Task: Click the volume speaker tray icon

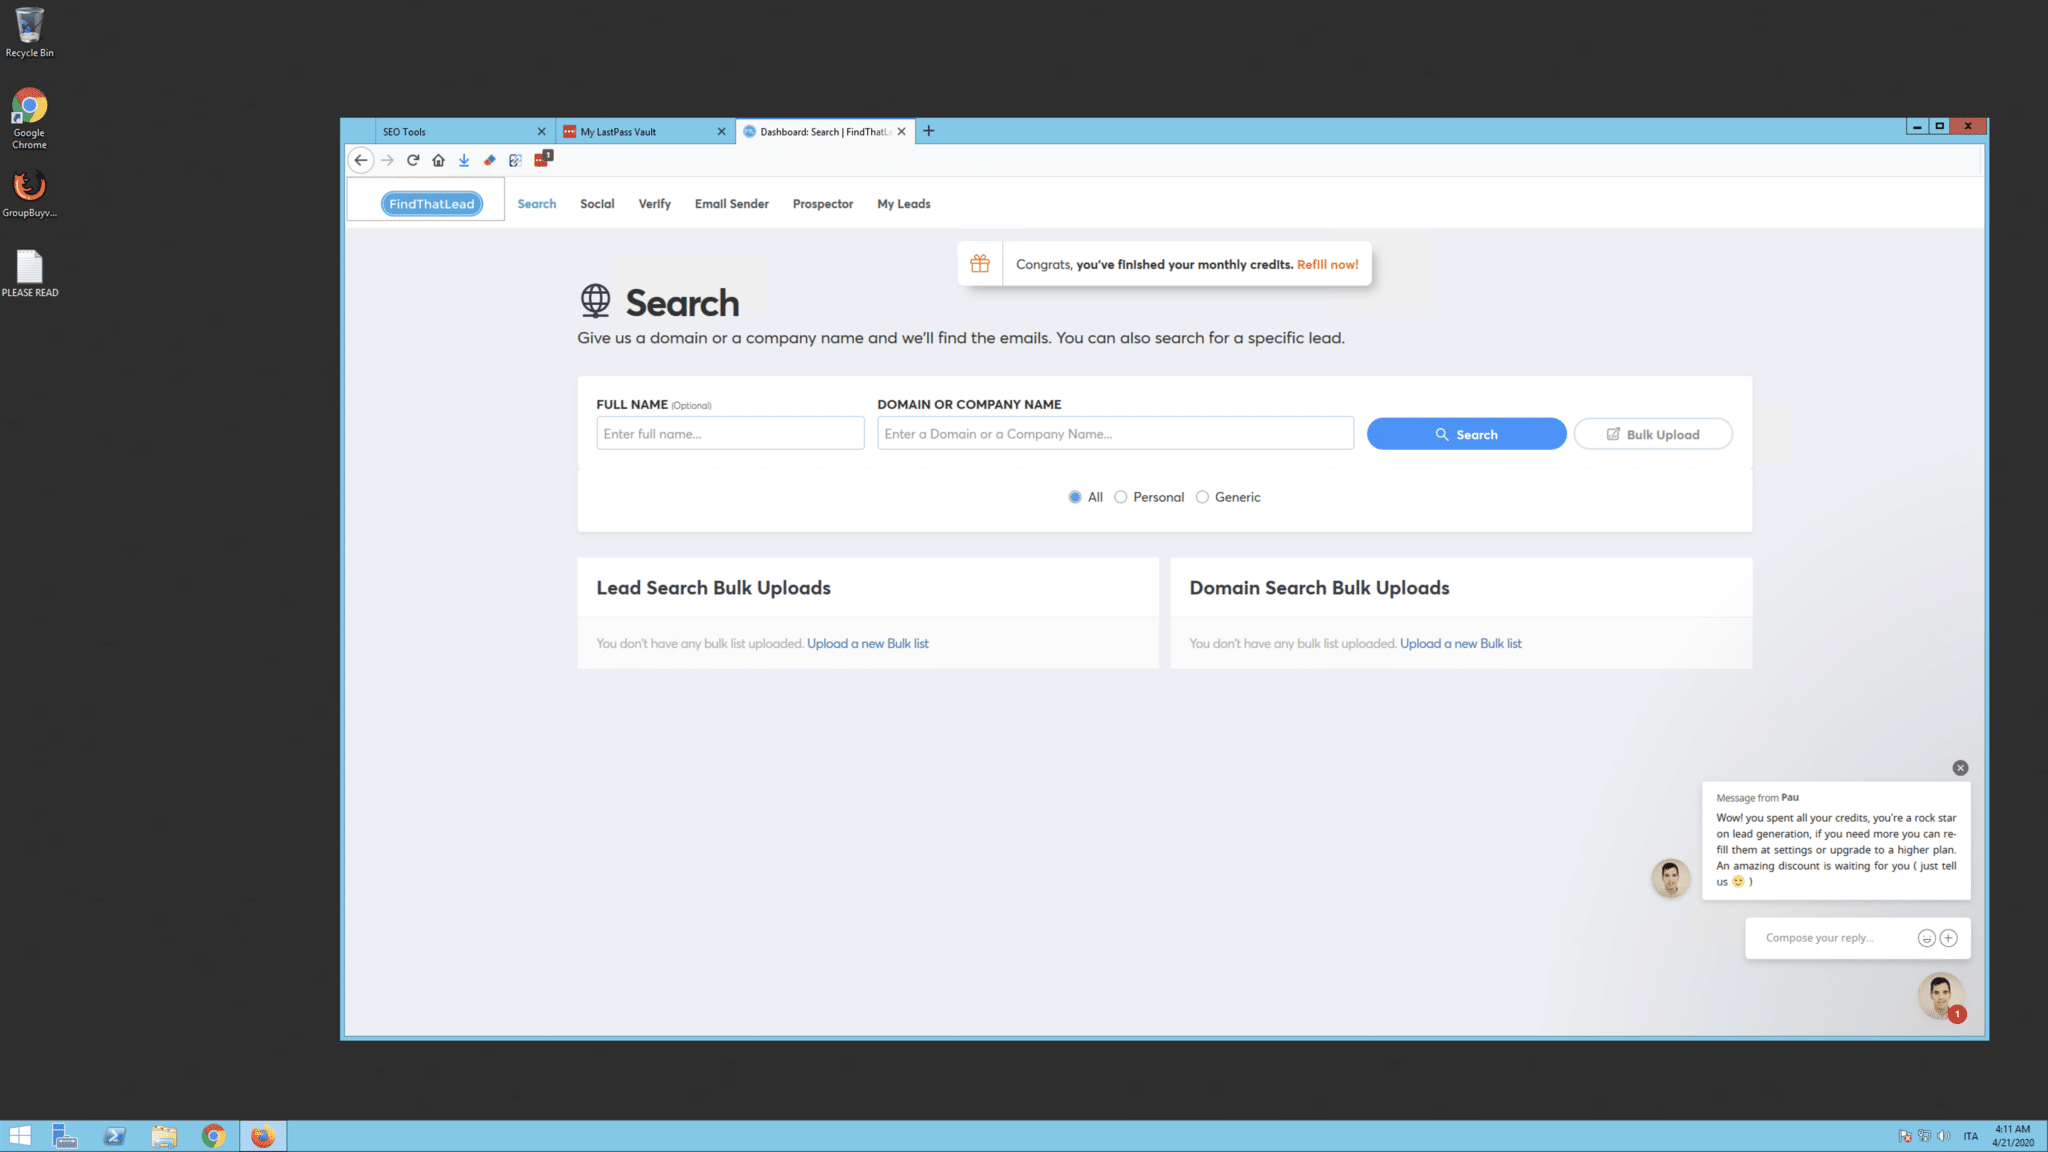Action: pos(1943,1136)
